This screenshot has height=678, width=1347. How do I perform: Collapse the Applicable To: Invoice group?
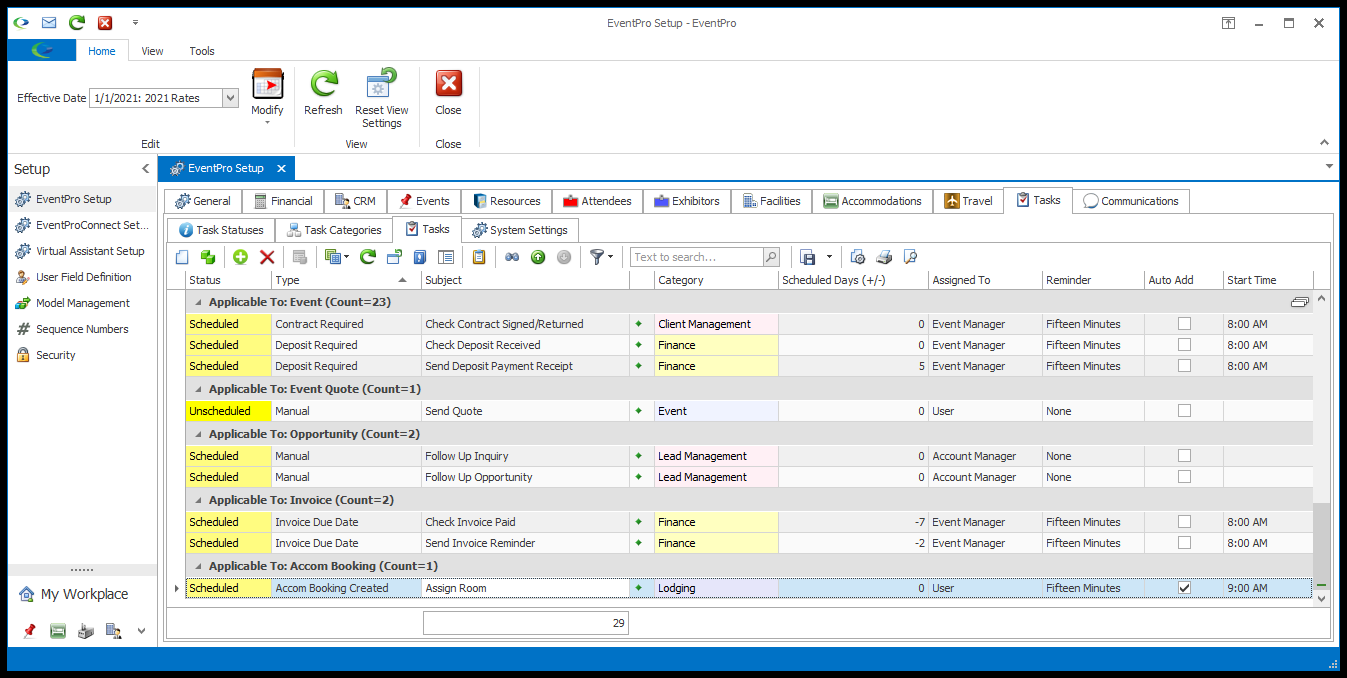tap(198, 500)
